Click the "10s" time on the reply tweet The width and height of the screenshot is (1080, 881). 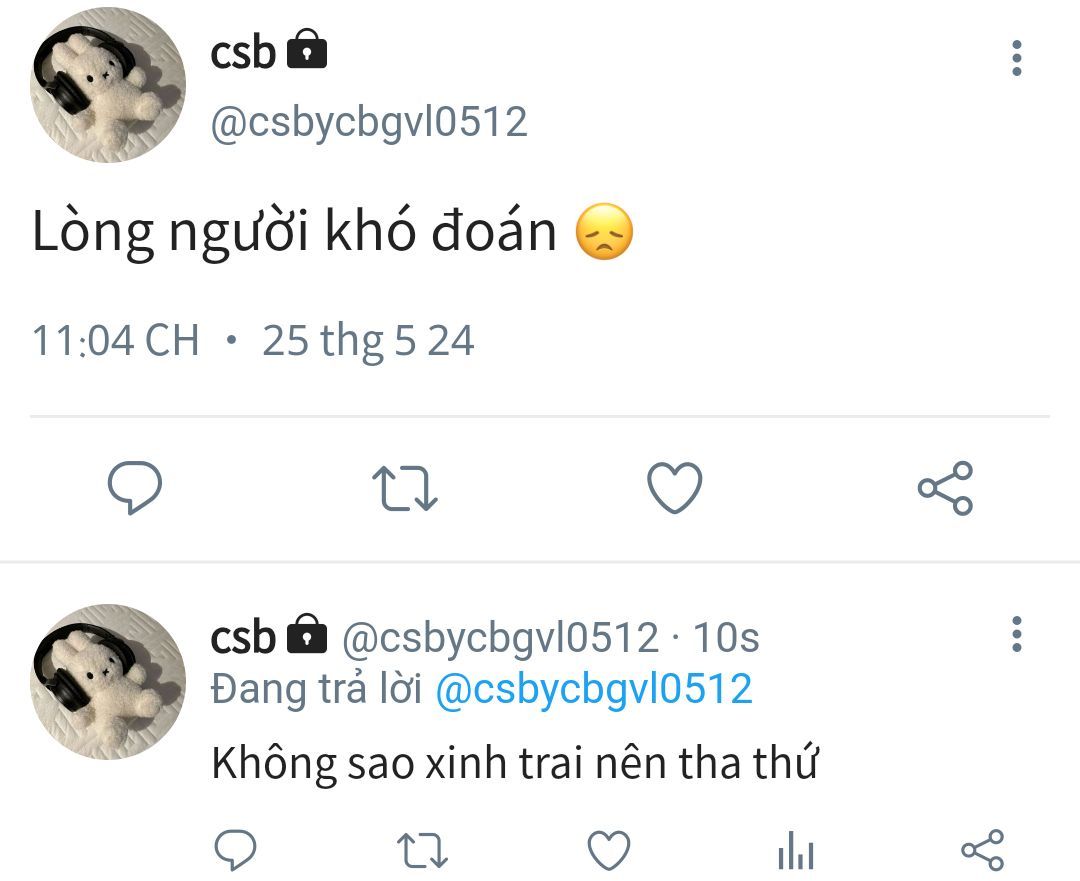(x=726, y=637)
